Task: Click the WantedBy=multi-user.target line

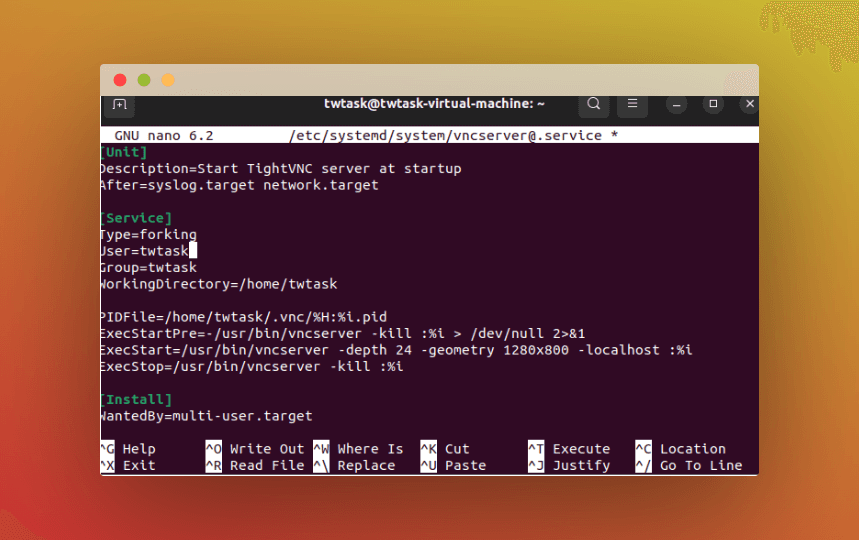Action: (207, 416)
